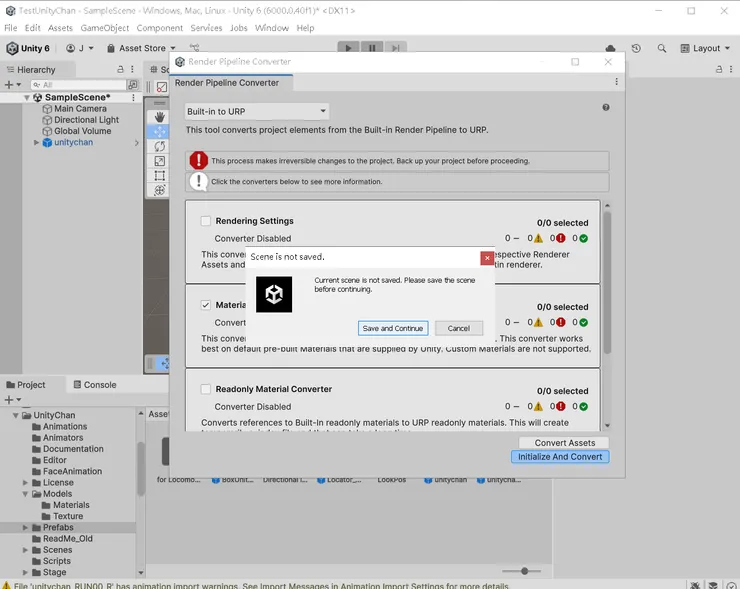The image size is (740, 589).
Task: Select the Animations folder in Project
Action: [65, 426]
